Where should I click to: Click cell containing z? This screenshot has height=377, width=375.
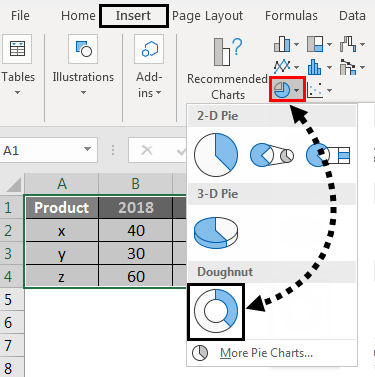(x=62, y=276)
